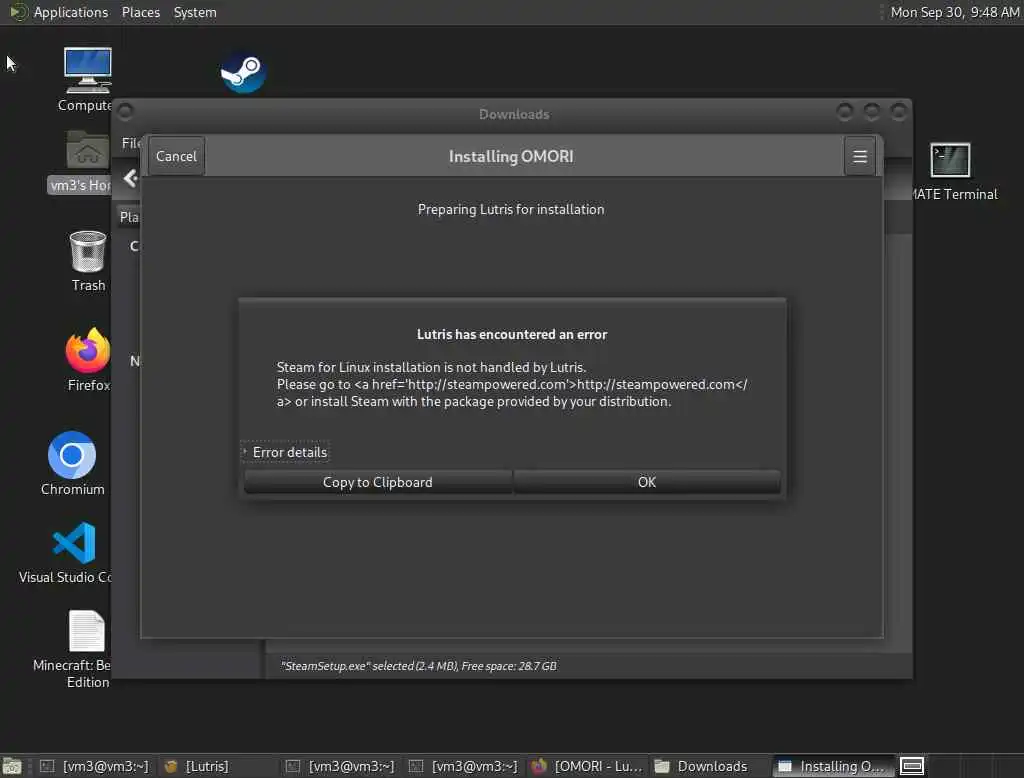This screenshot has width=1024, height=778.
Task: Open the Computer desktop icon
Action: tap(88, 71)
